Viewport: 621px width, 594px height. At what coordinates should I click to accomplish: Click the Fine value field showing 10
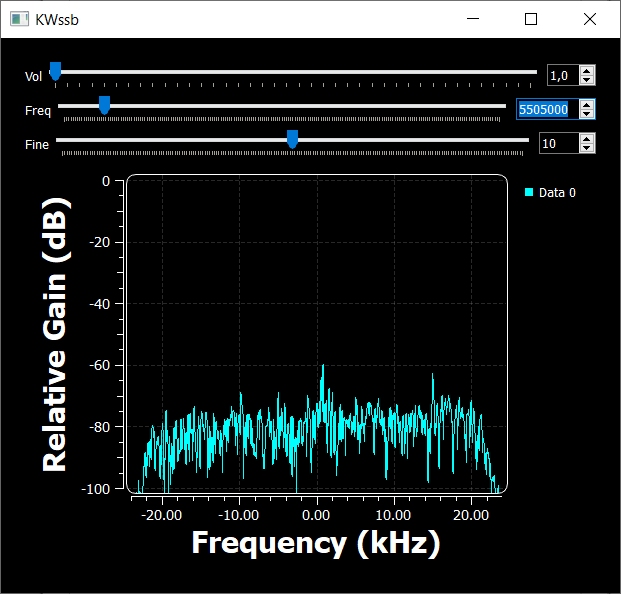[x=558, y=144]
